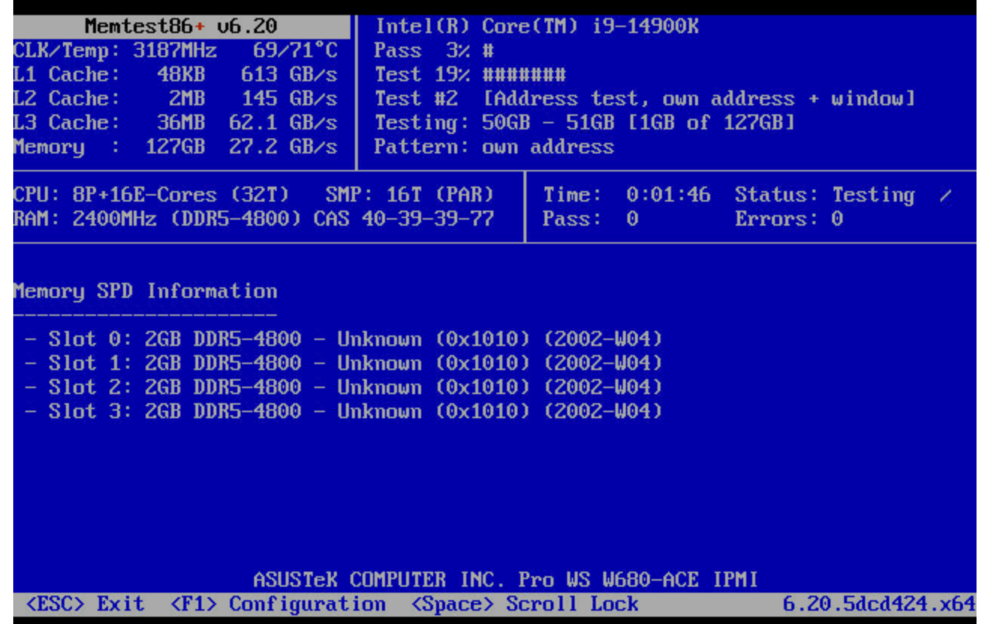1000x624 pixels.
Task: Select the Slot 1 SPD row
Action: tap(344, 363)
